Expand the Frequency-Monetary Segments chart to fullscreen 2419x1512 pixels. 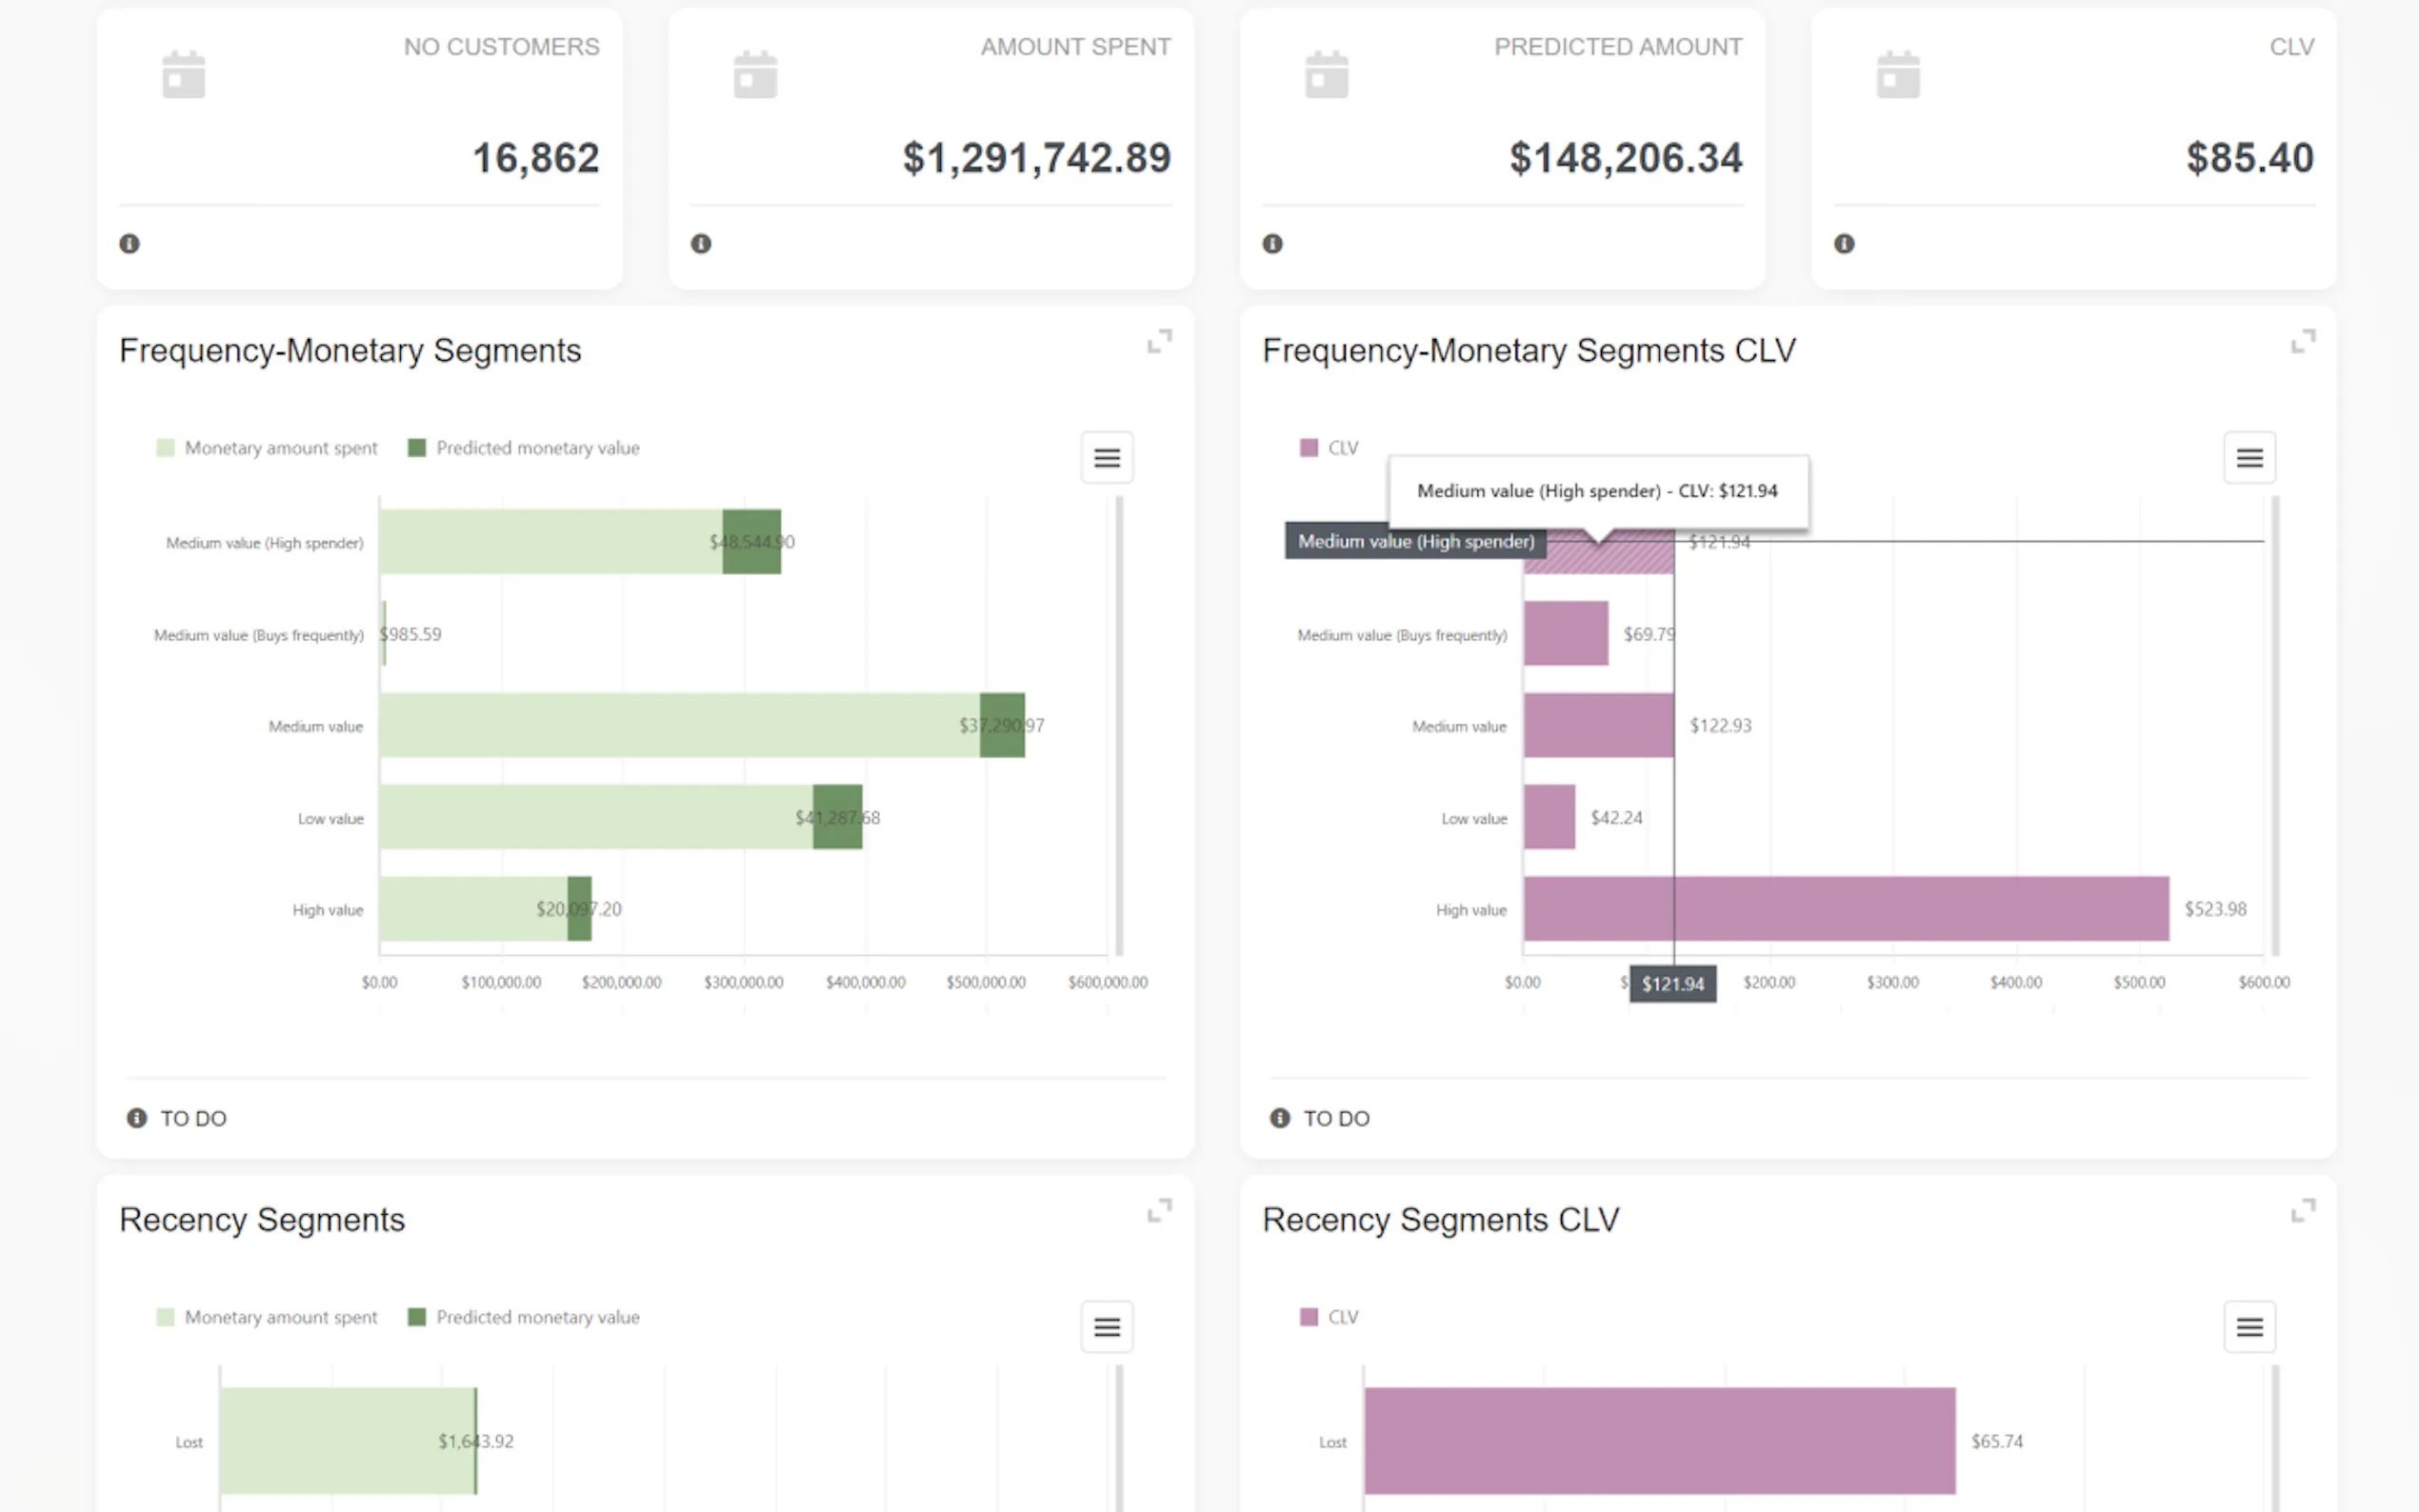point(1159,342)
